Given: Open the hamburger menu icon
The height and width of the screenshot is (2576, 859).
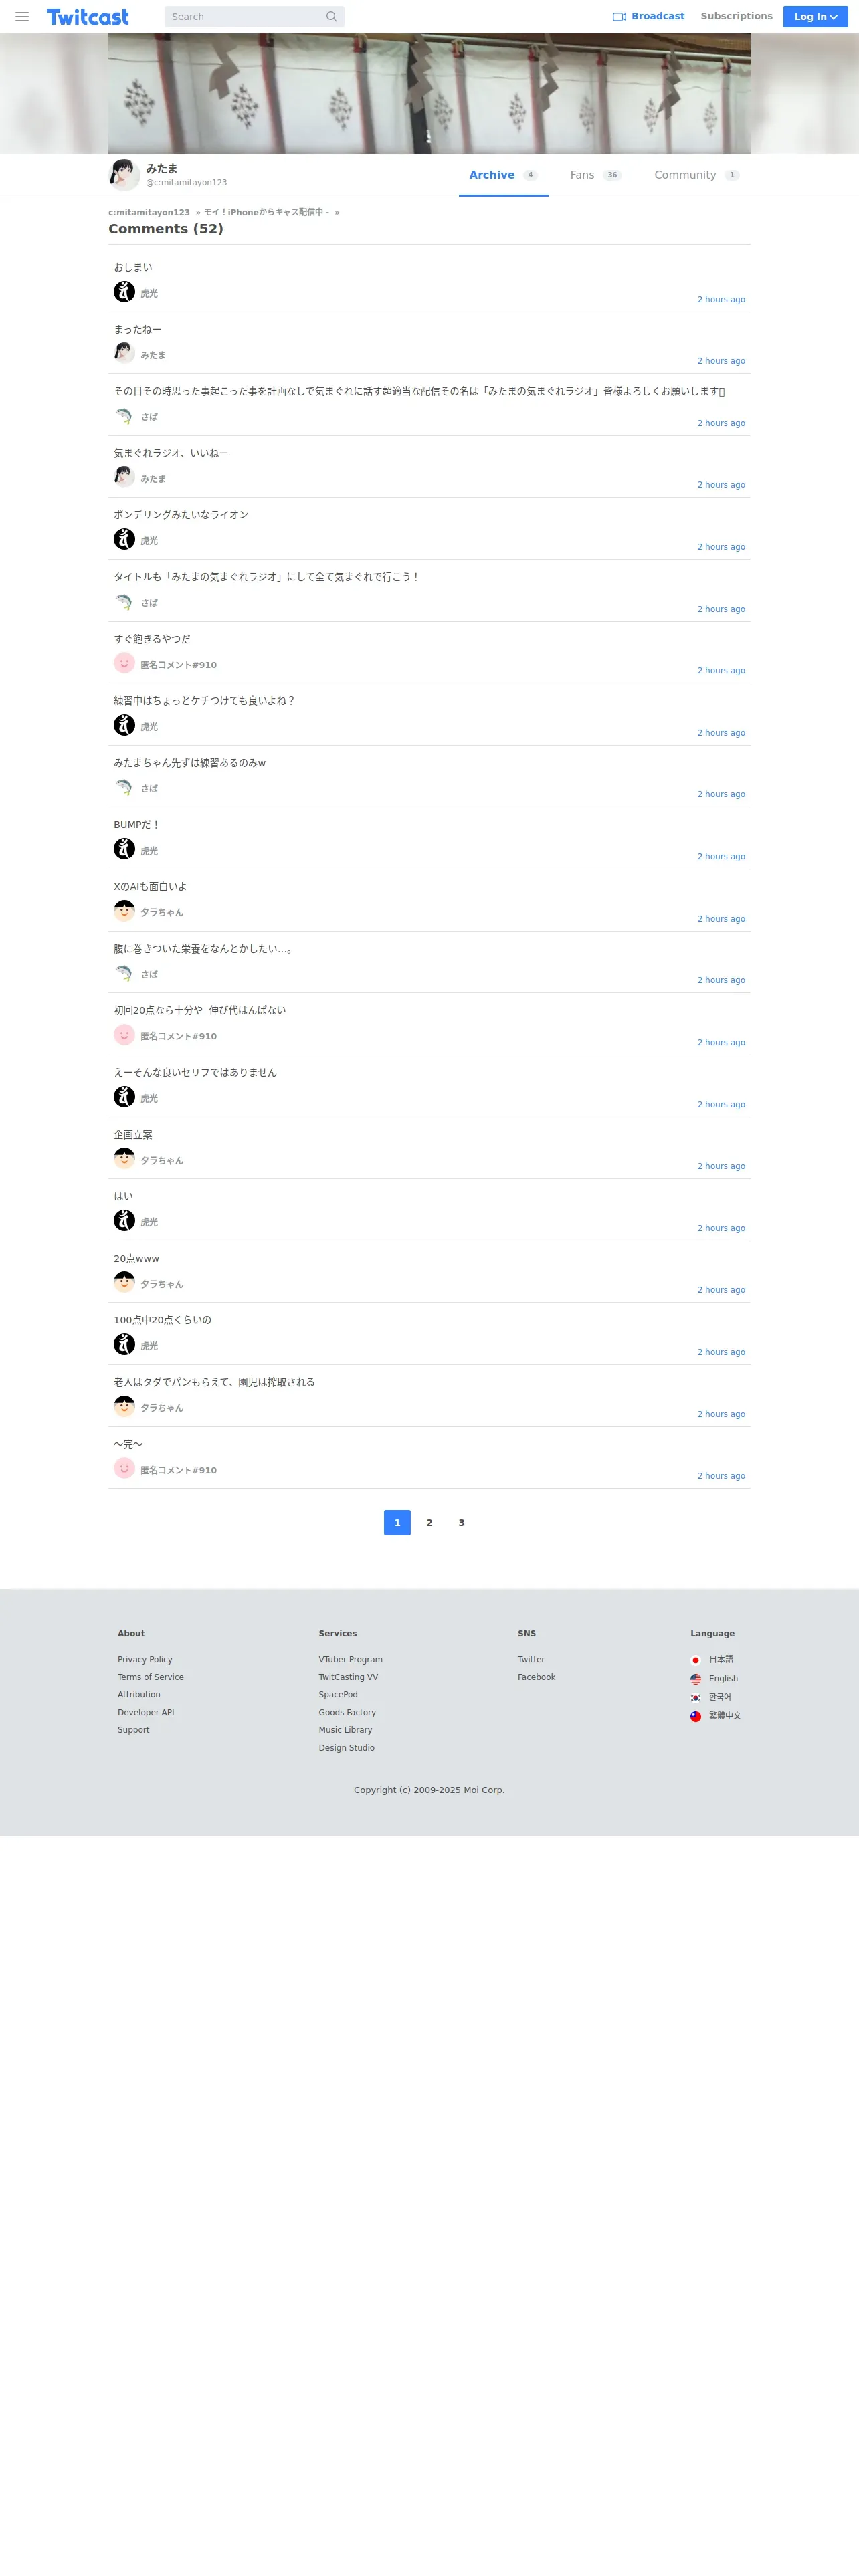Looking at the screenshot, I should click(x=22, y=17).
